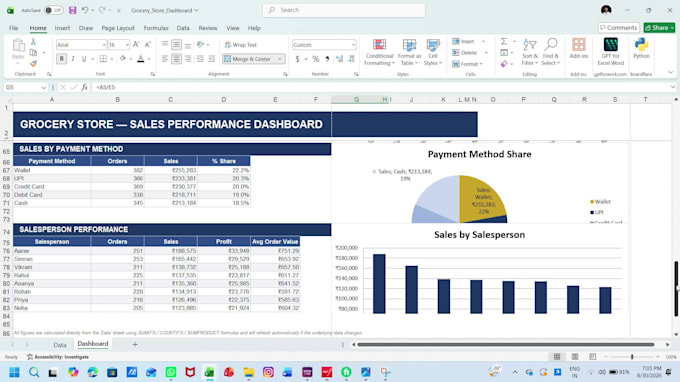The height and width of the screenshot is (382, 680).
Task: Expand the formula bar
Action: [x=672, y=87]
